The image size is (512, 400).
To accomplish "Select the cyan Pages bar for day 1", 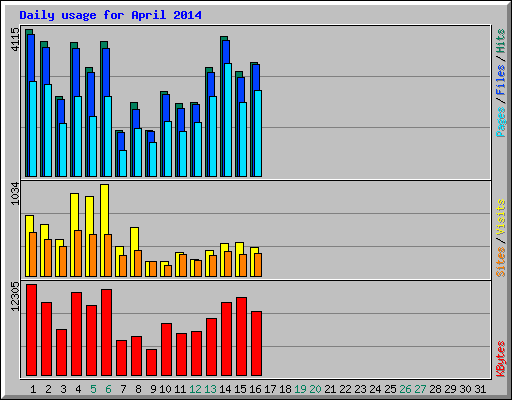I will [x=33, y=129].
